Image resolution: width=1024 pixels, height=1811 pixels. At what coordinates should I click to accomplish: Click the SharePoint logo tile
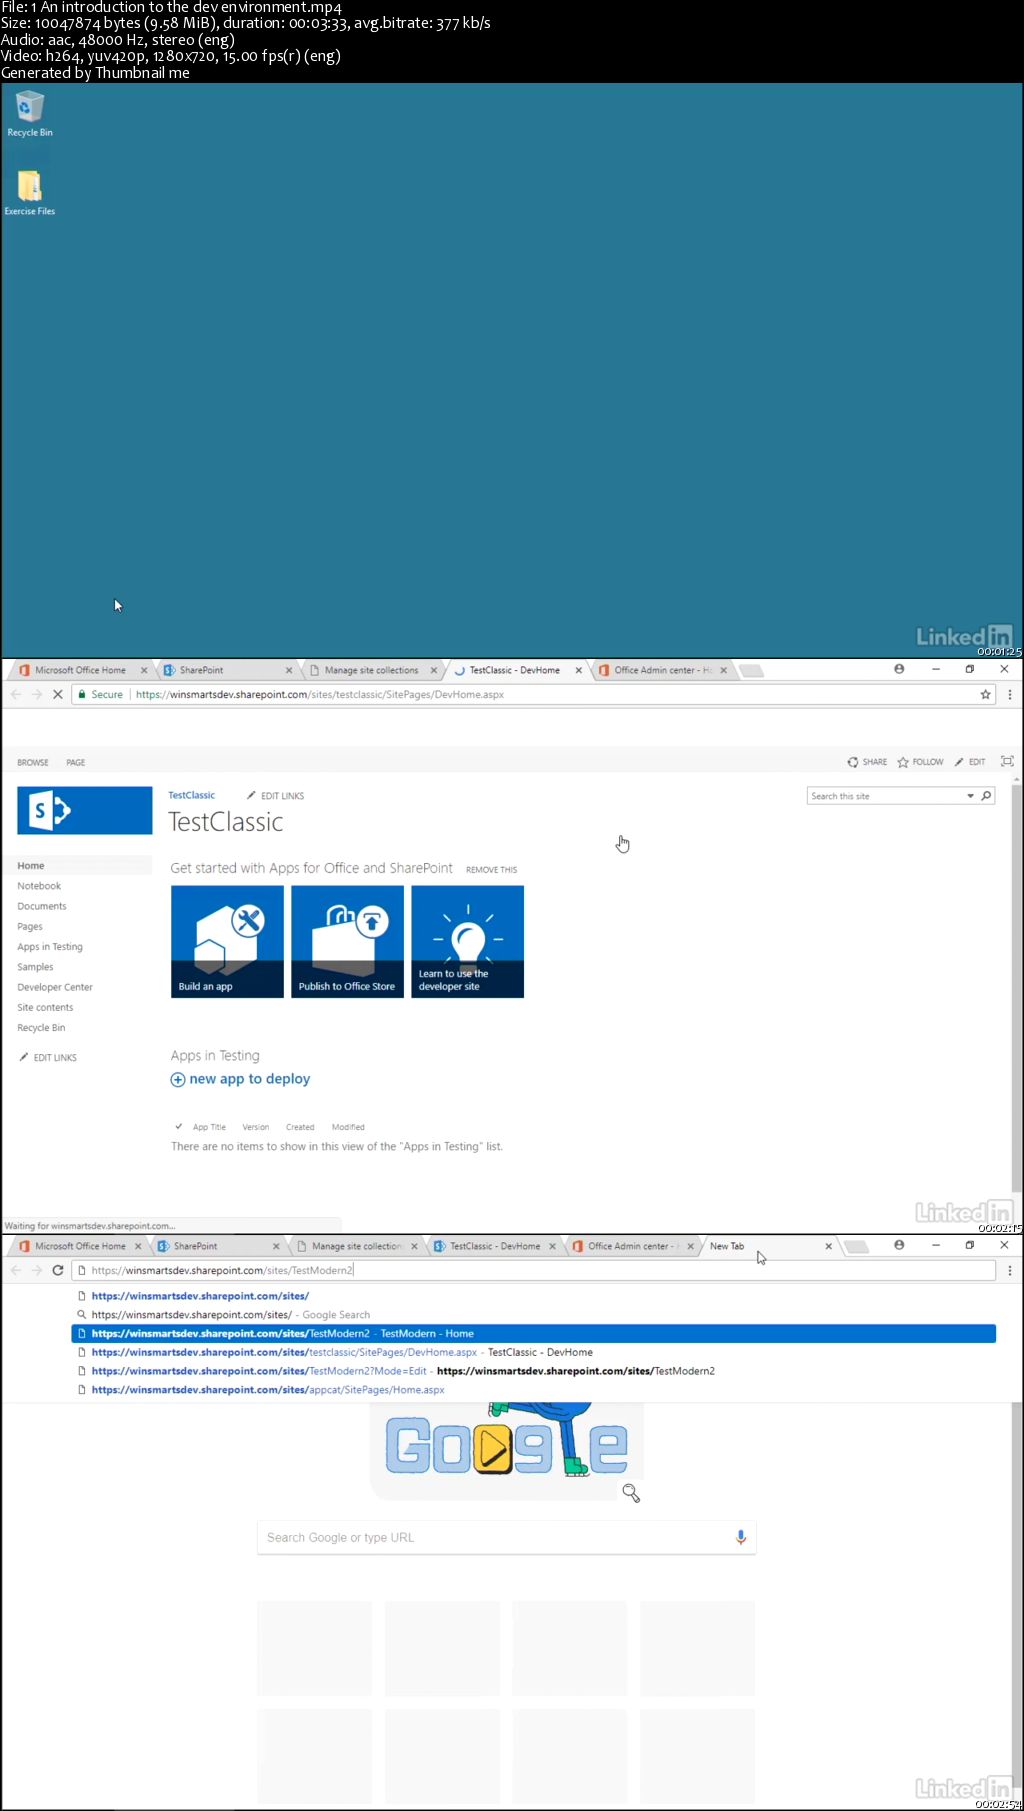coord(85,810)
